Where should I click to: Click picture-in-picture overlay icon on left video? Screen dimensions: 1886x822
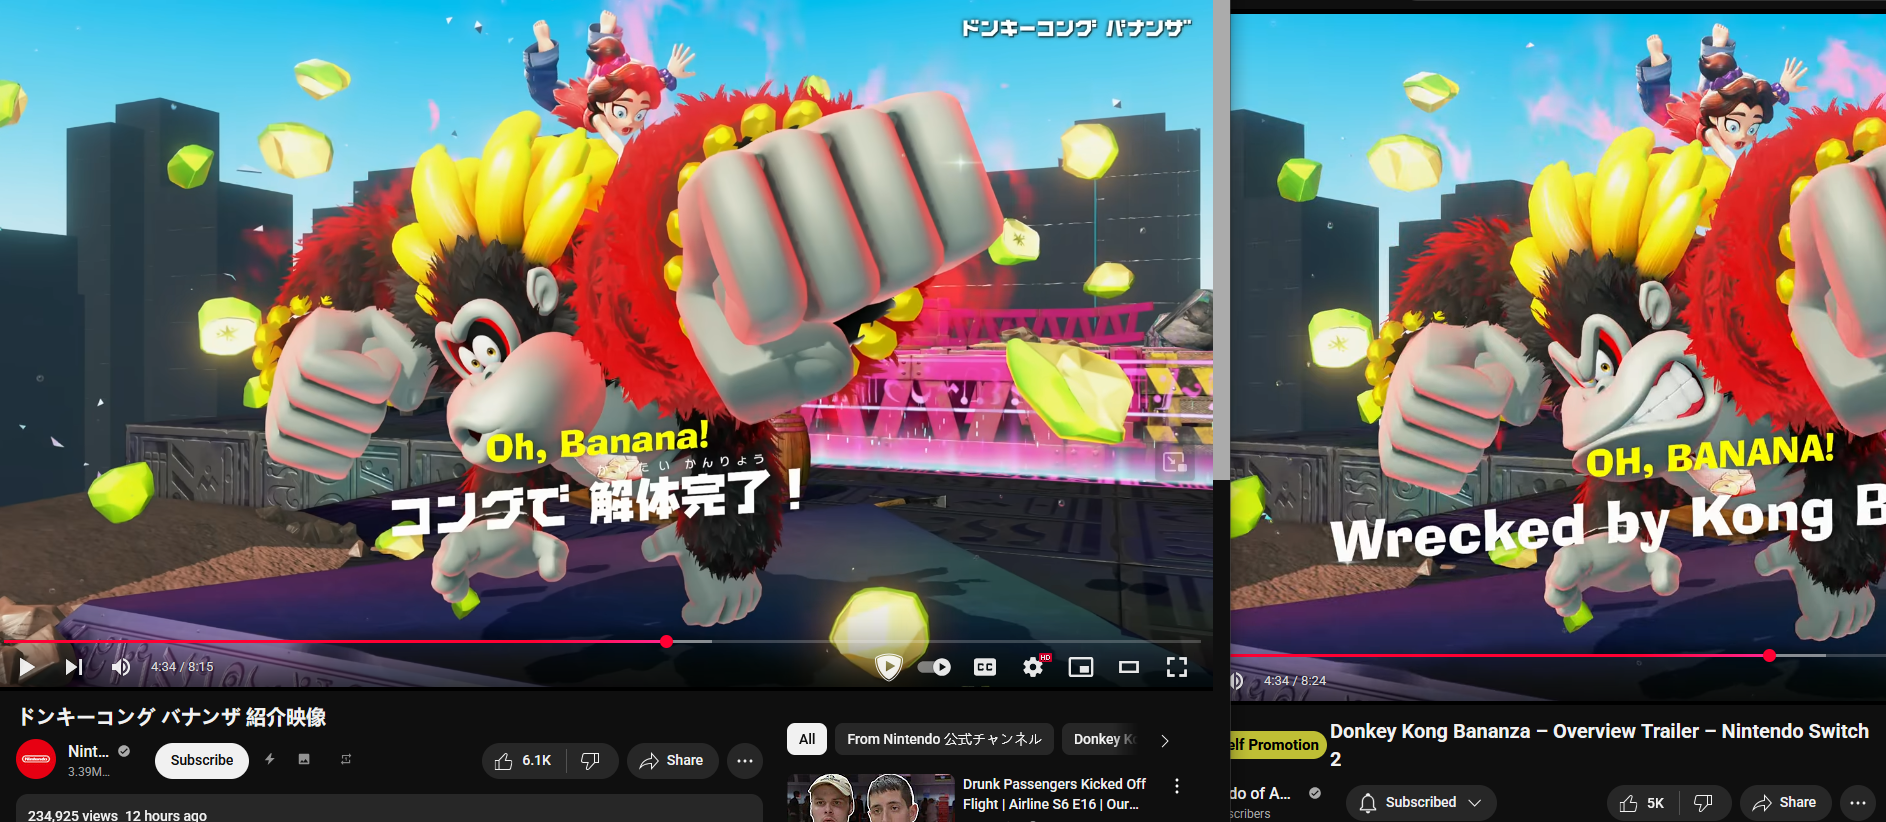(x=1175, y=462)
